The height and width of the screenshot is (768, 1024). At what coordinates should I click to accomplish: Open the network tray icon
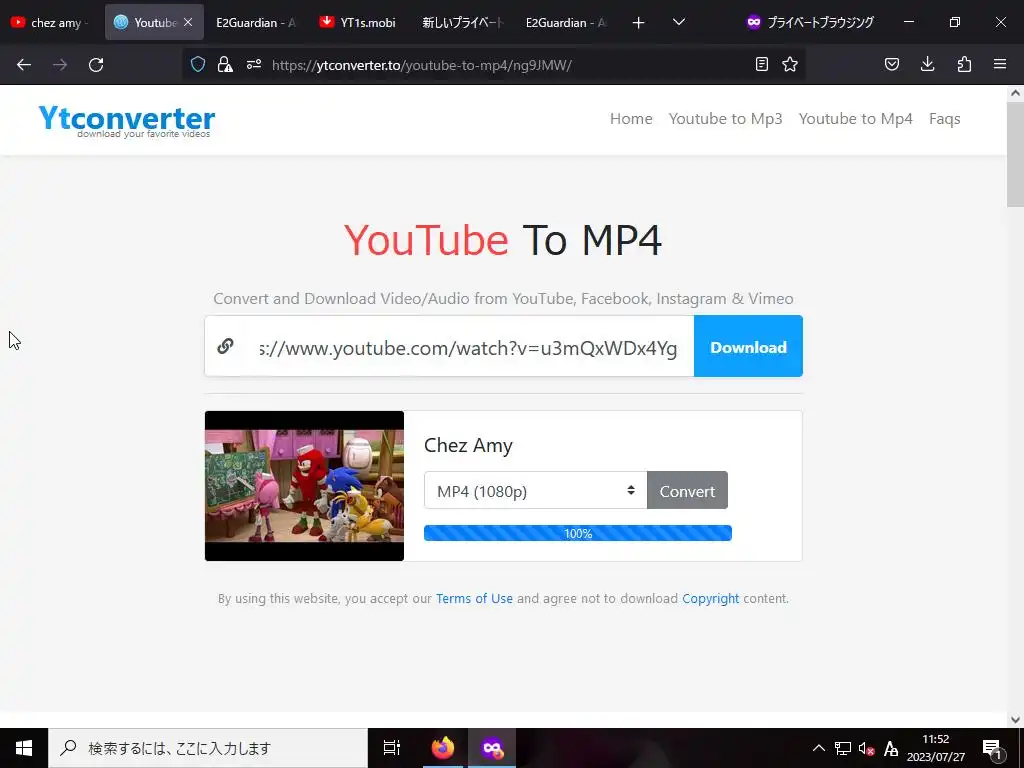pos(842,748)
